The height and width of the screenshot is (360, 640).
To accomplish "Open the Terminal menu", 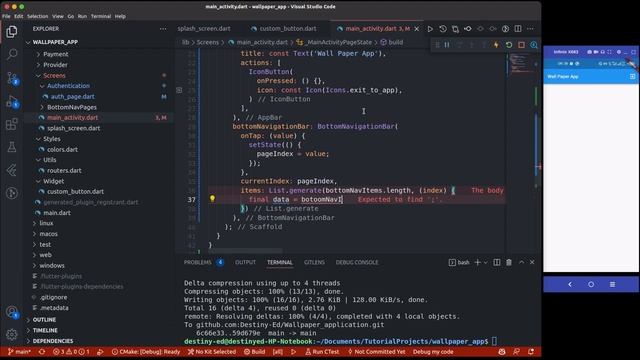I will tap(101, 16).
